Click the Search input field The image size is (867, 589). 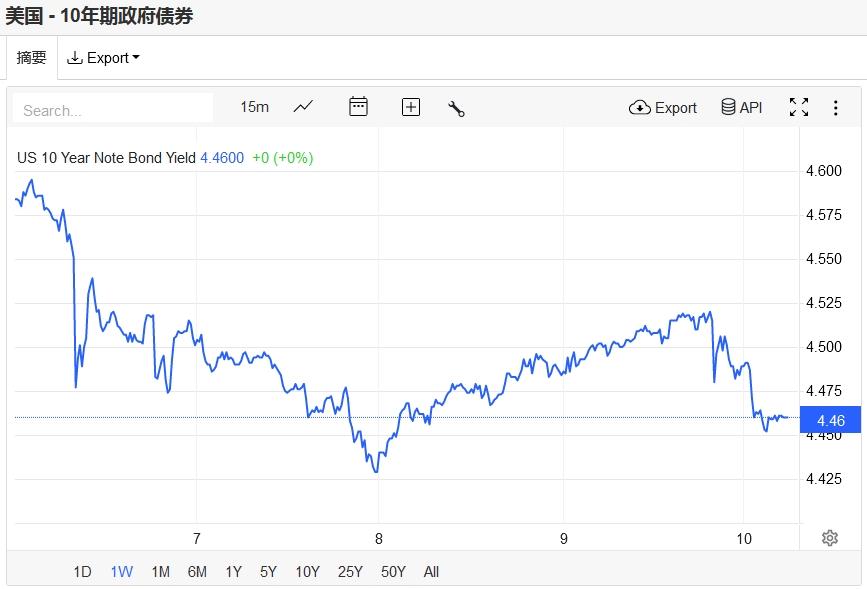pos(113,110)
